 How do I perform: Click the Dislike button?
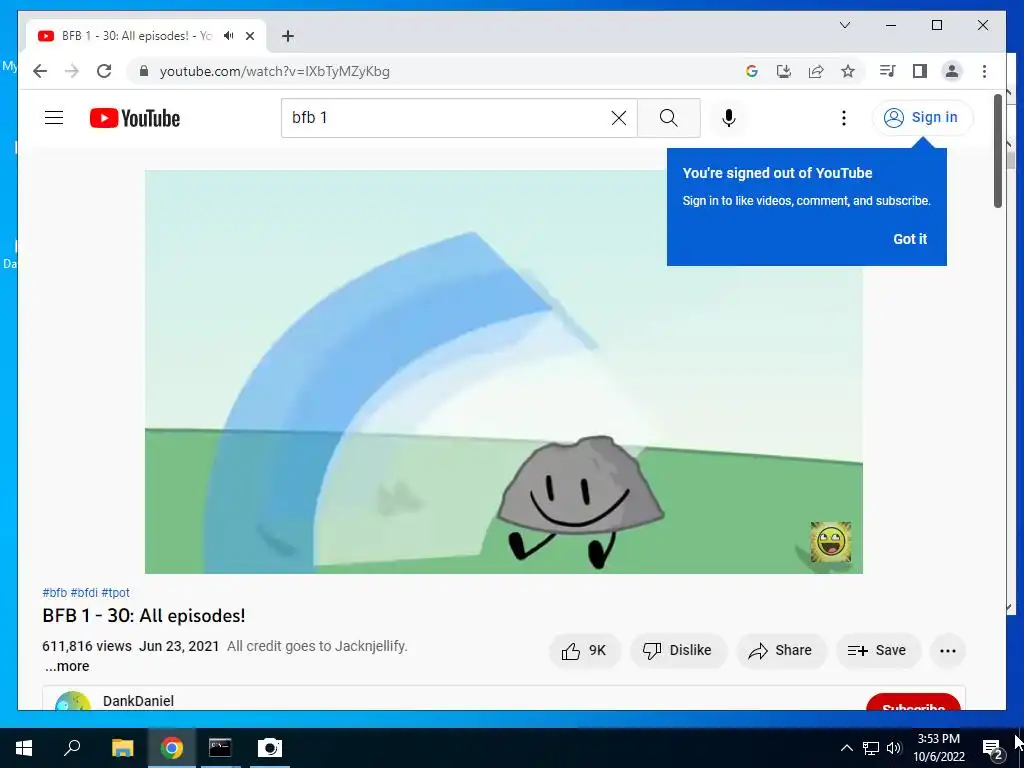(678, 650)
